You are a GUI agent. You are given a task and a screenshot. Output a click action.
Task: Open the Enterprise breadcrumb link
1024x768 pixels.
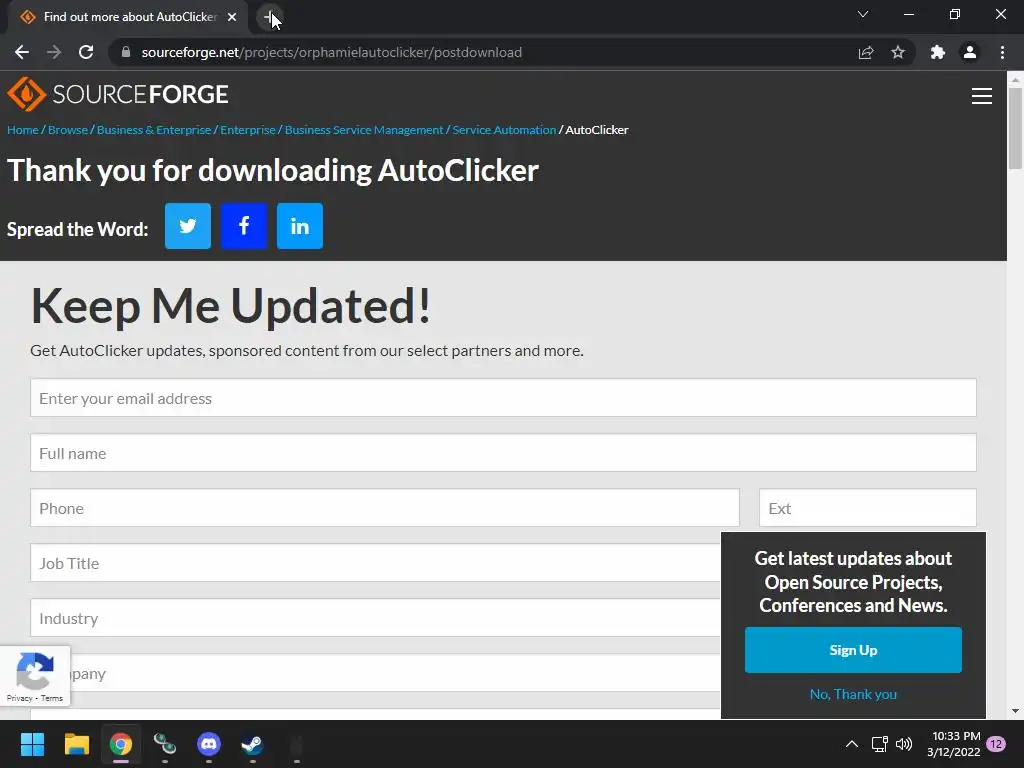pyautogui.click(x=248, y=130)
